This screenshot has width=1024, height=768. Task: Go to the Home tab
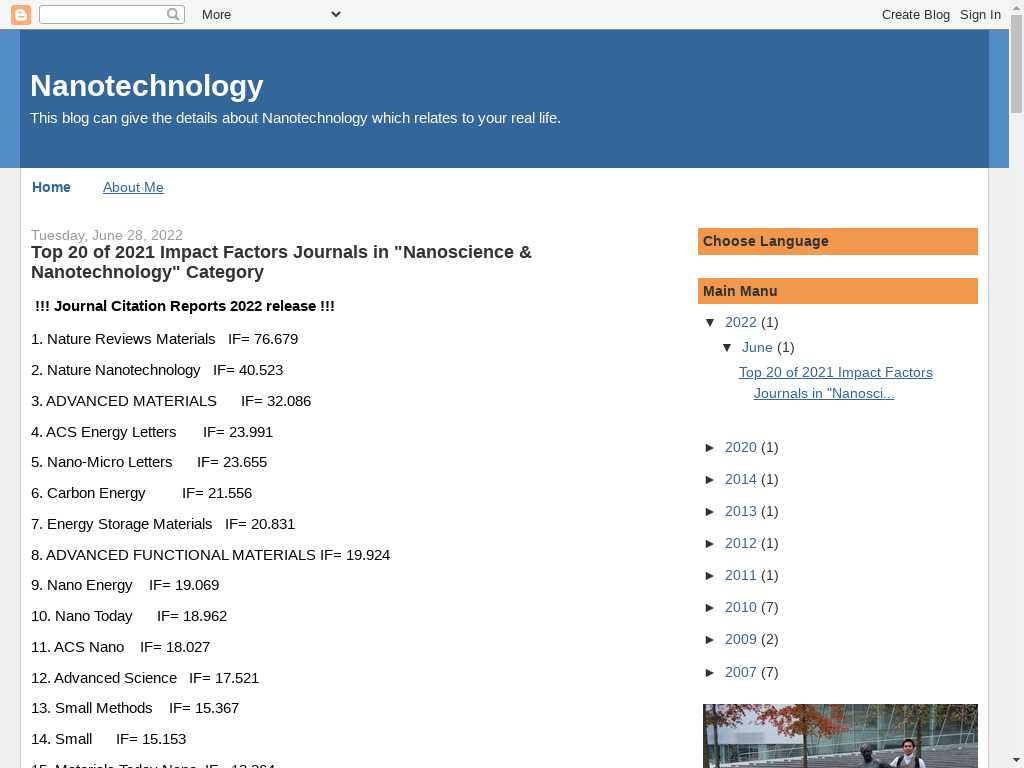pos(51,187)
